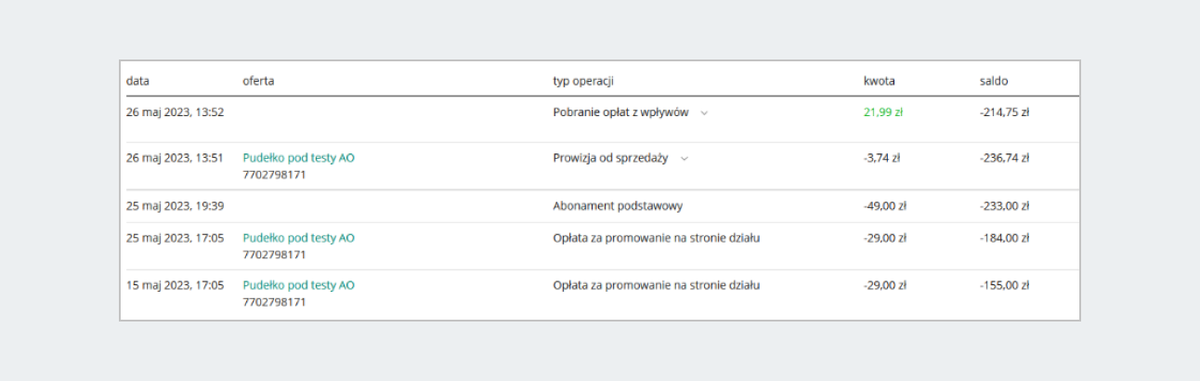
Task: Open Pudełko pod testy AO link dated 15 maj
Action: click(298, 285)
